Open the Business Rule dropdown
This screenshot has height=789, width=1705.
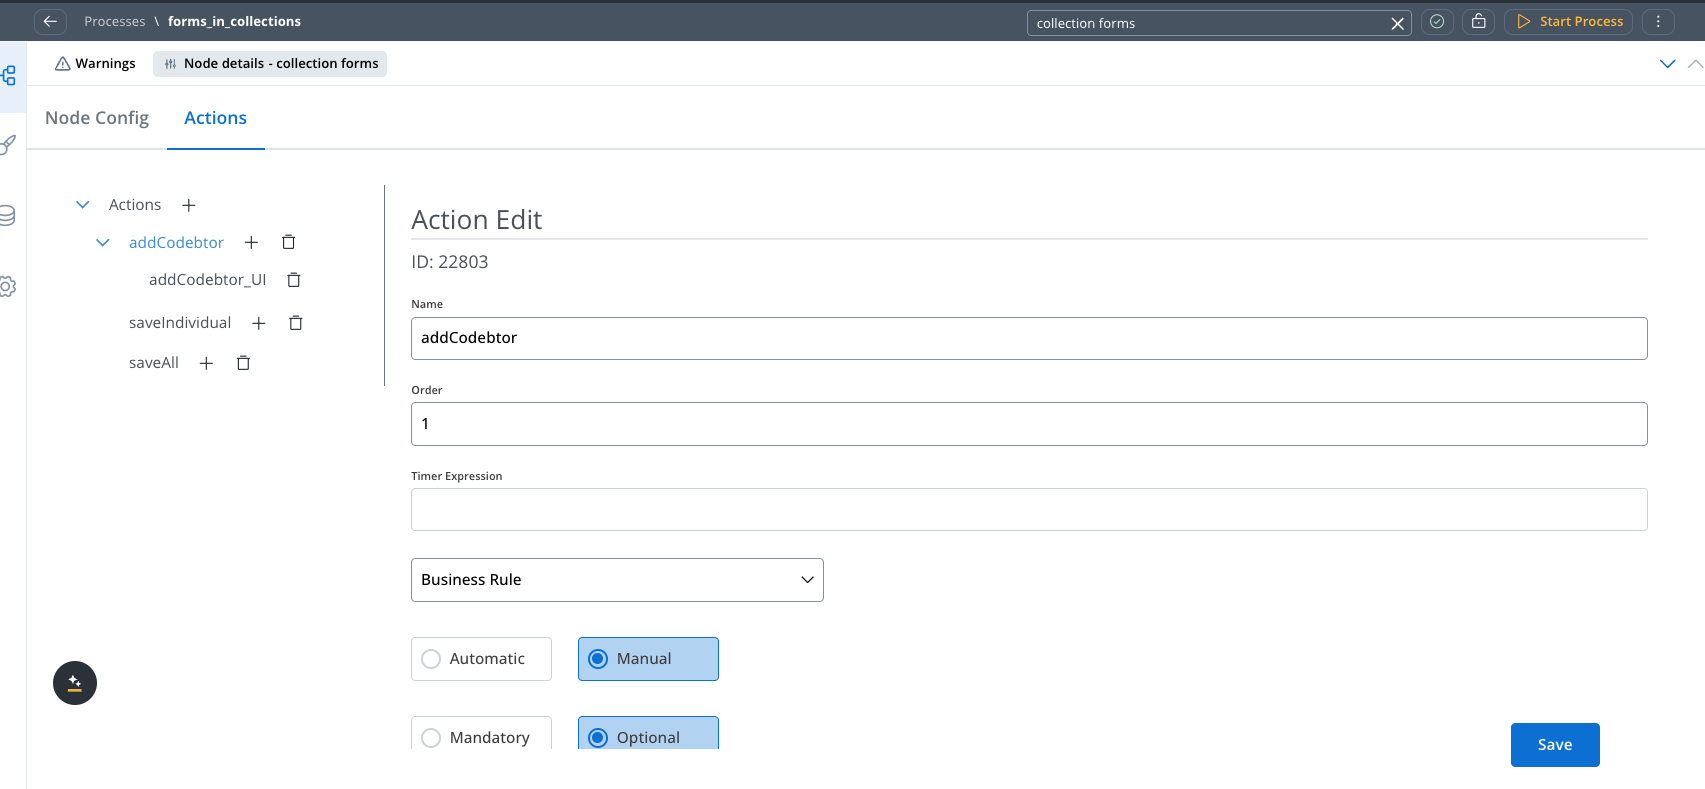617,580
